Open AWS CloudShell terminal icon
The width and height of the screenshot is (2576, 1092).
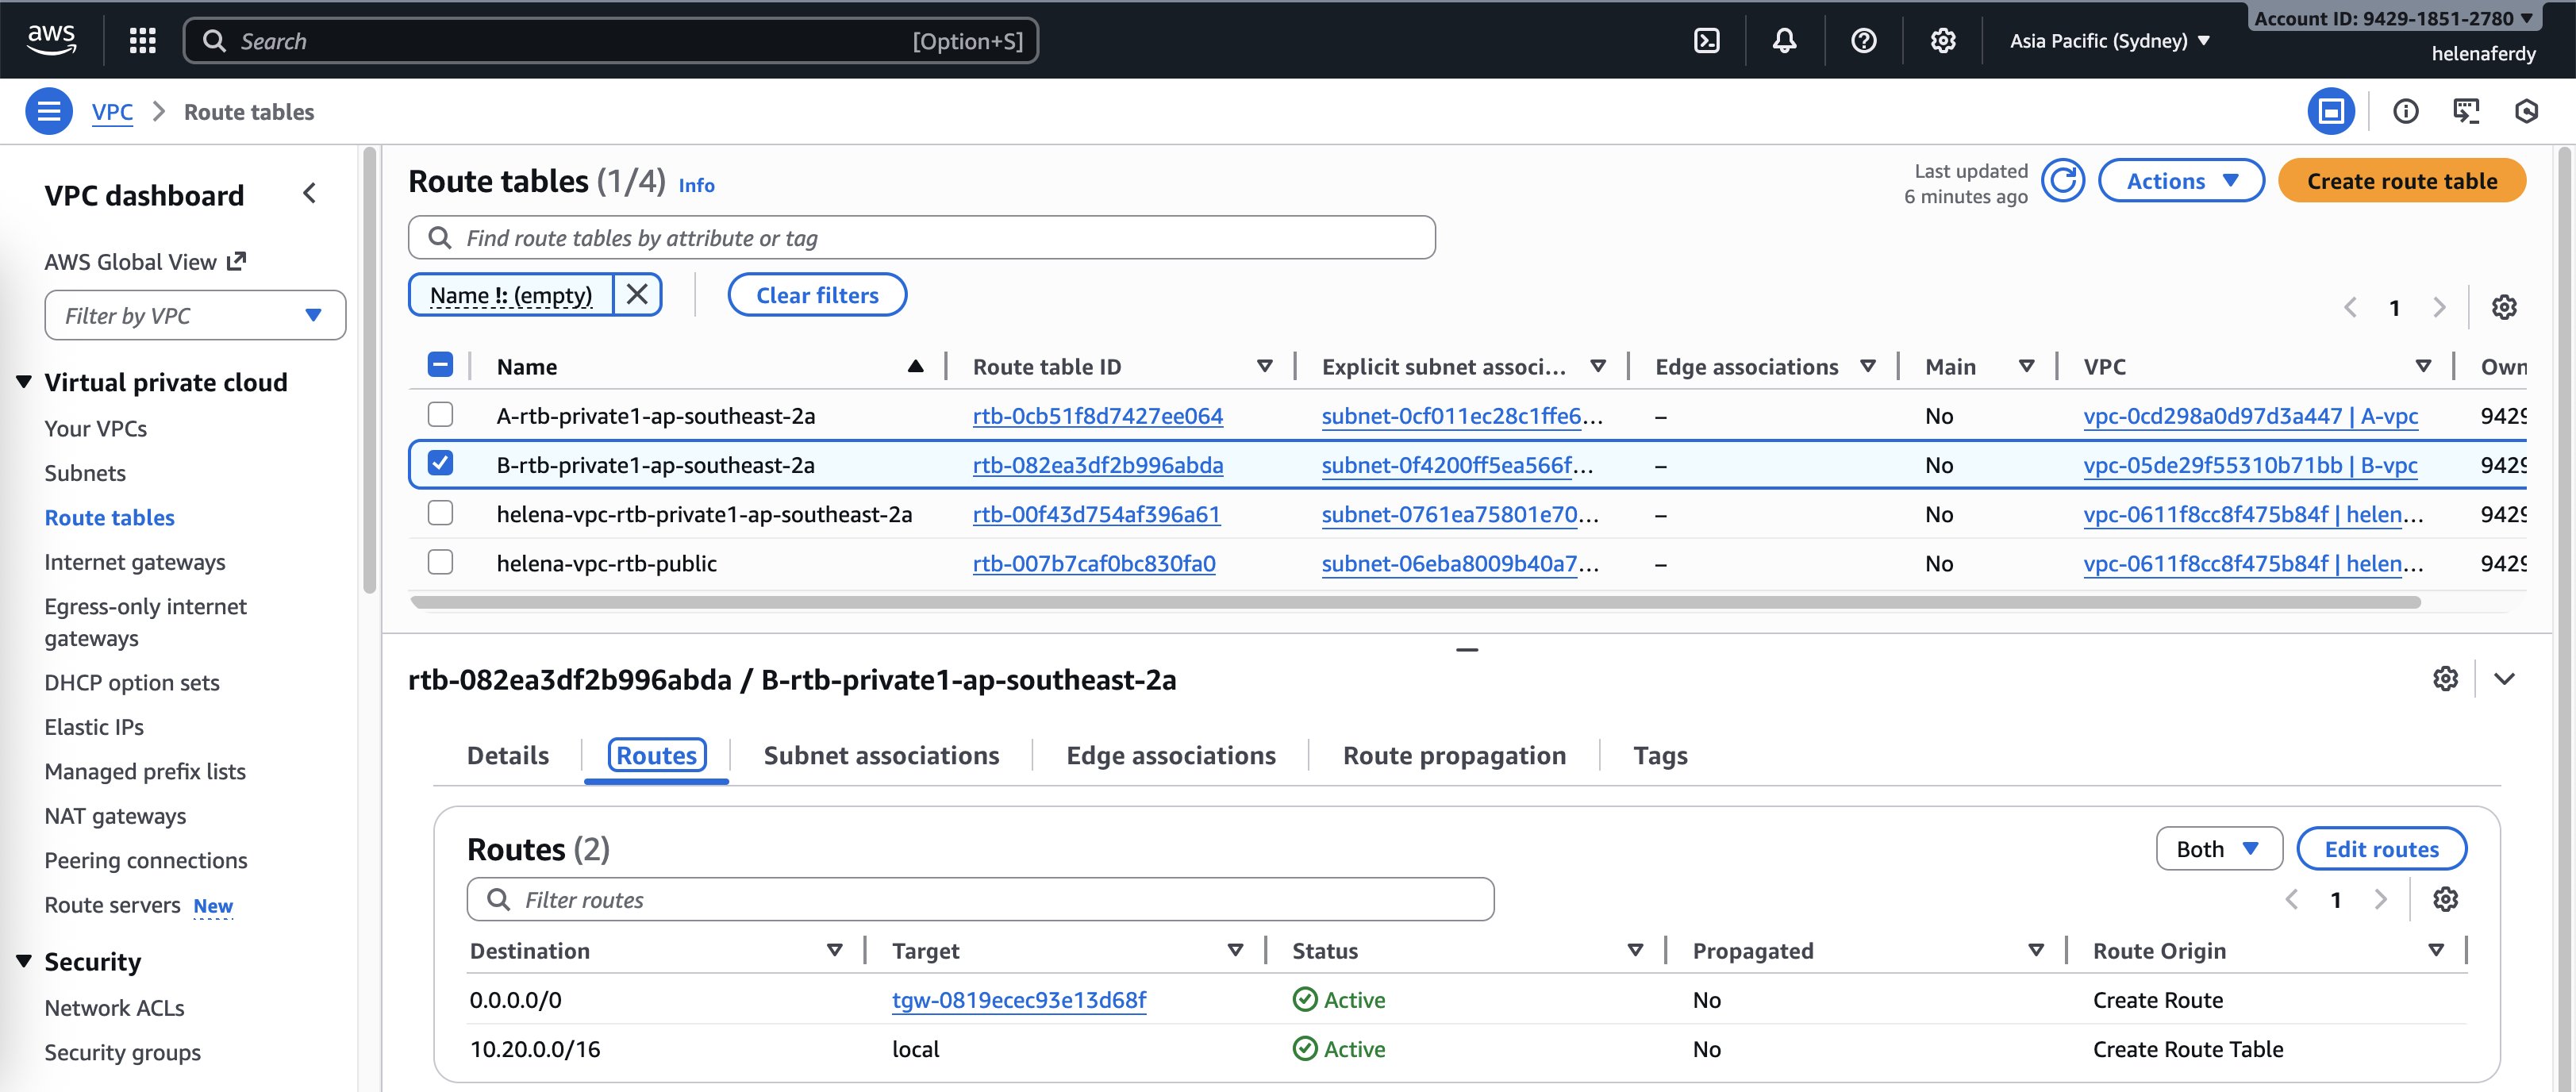tap(1706, 41)
